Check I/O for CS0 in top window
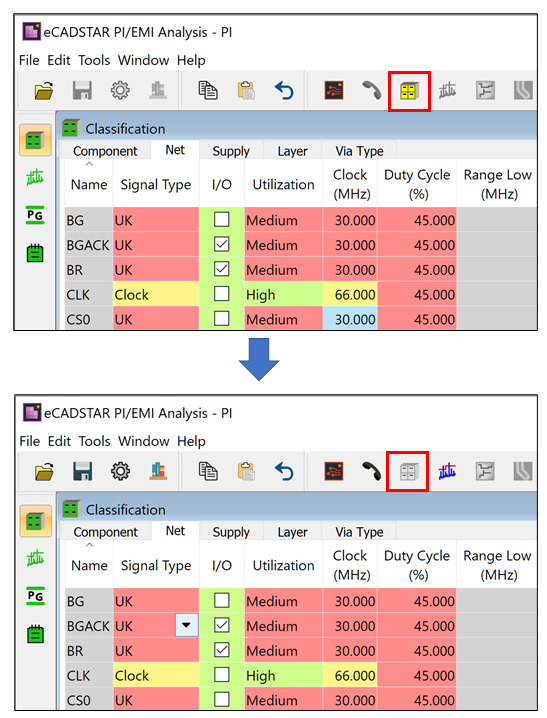547x718 pixels. (222, 318)
